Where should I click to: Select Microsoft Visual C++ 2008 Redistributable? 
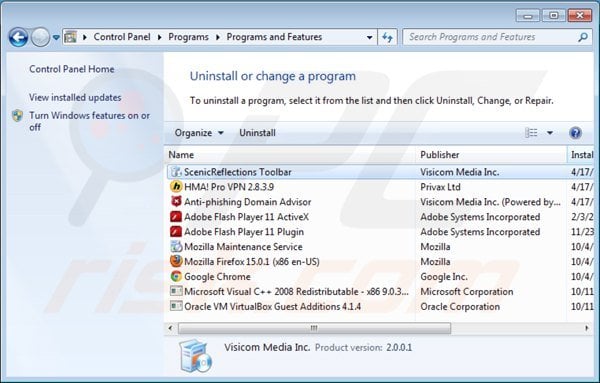coord(380,292)
